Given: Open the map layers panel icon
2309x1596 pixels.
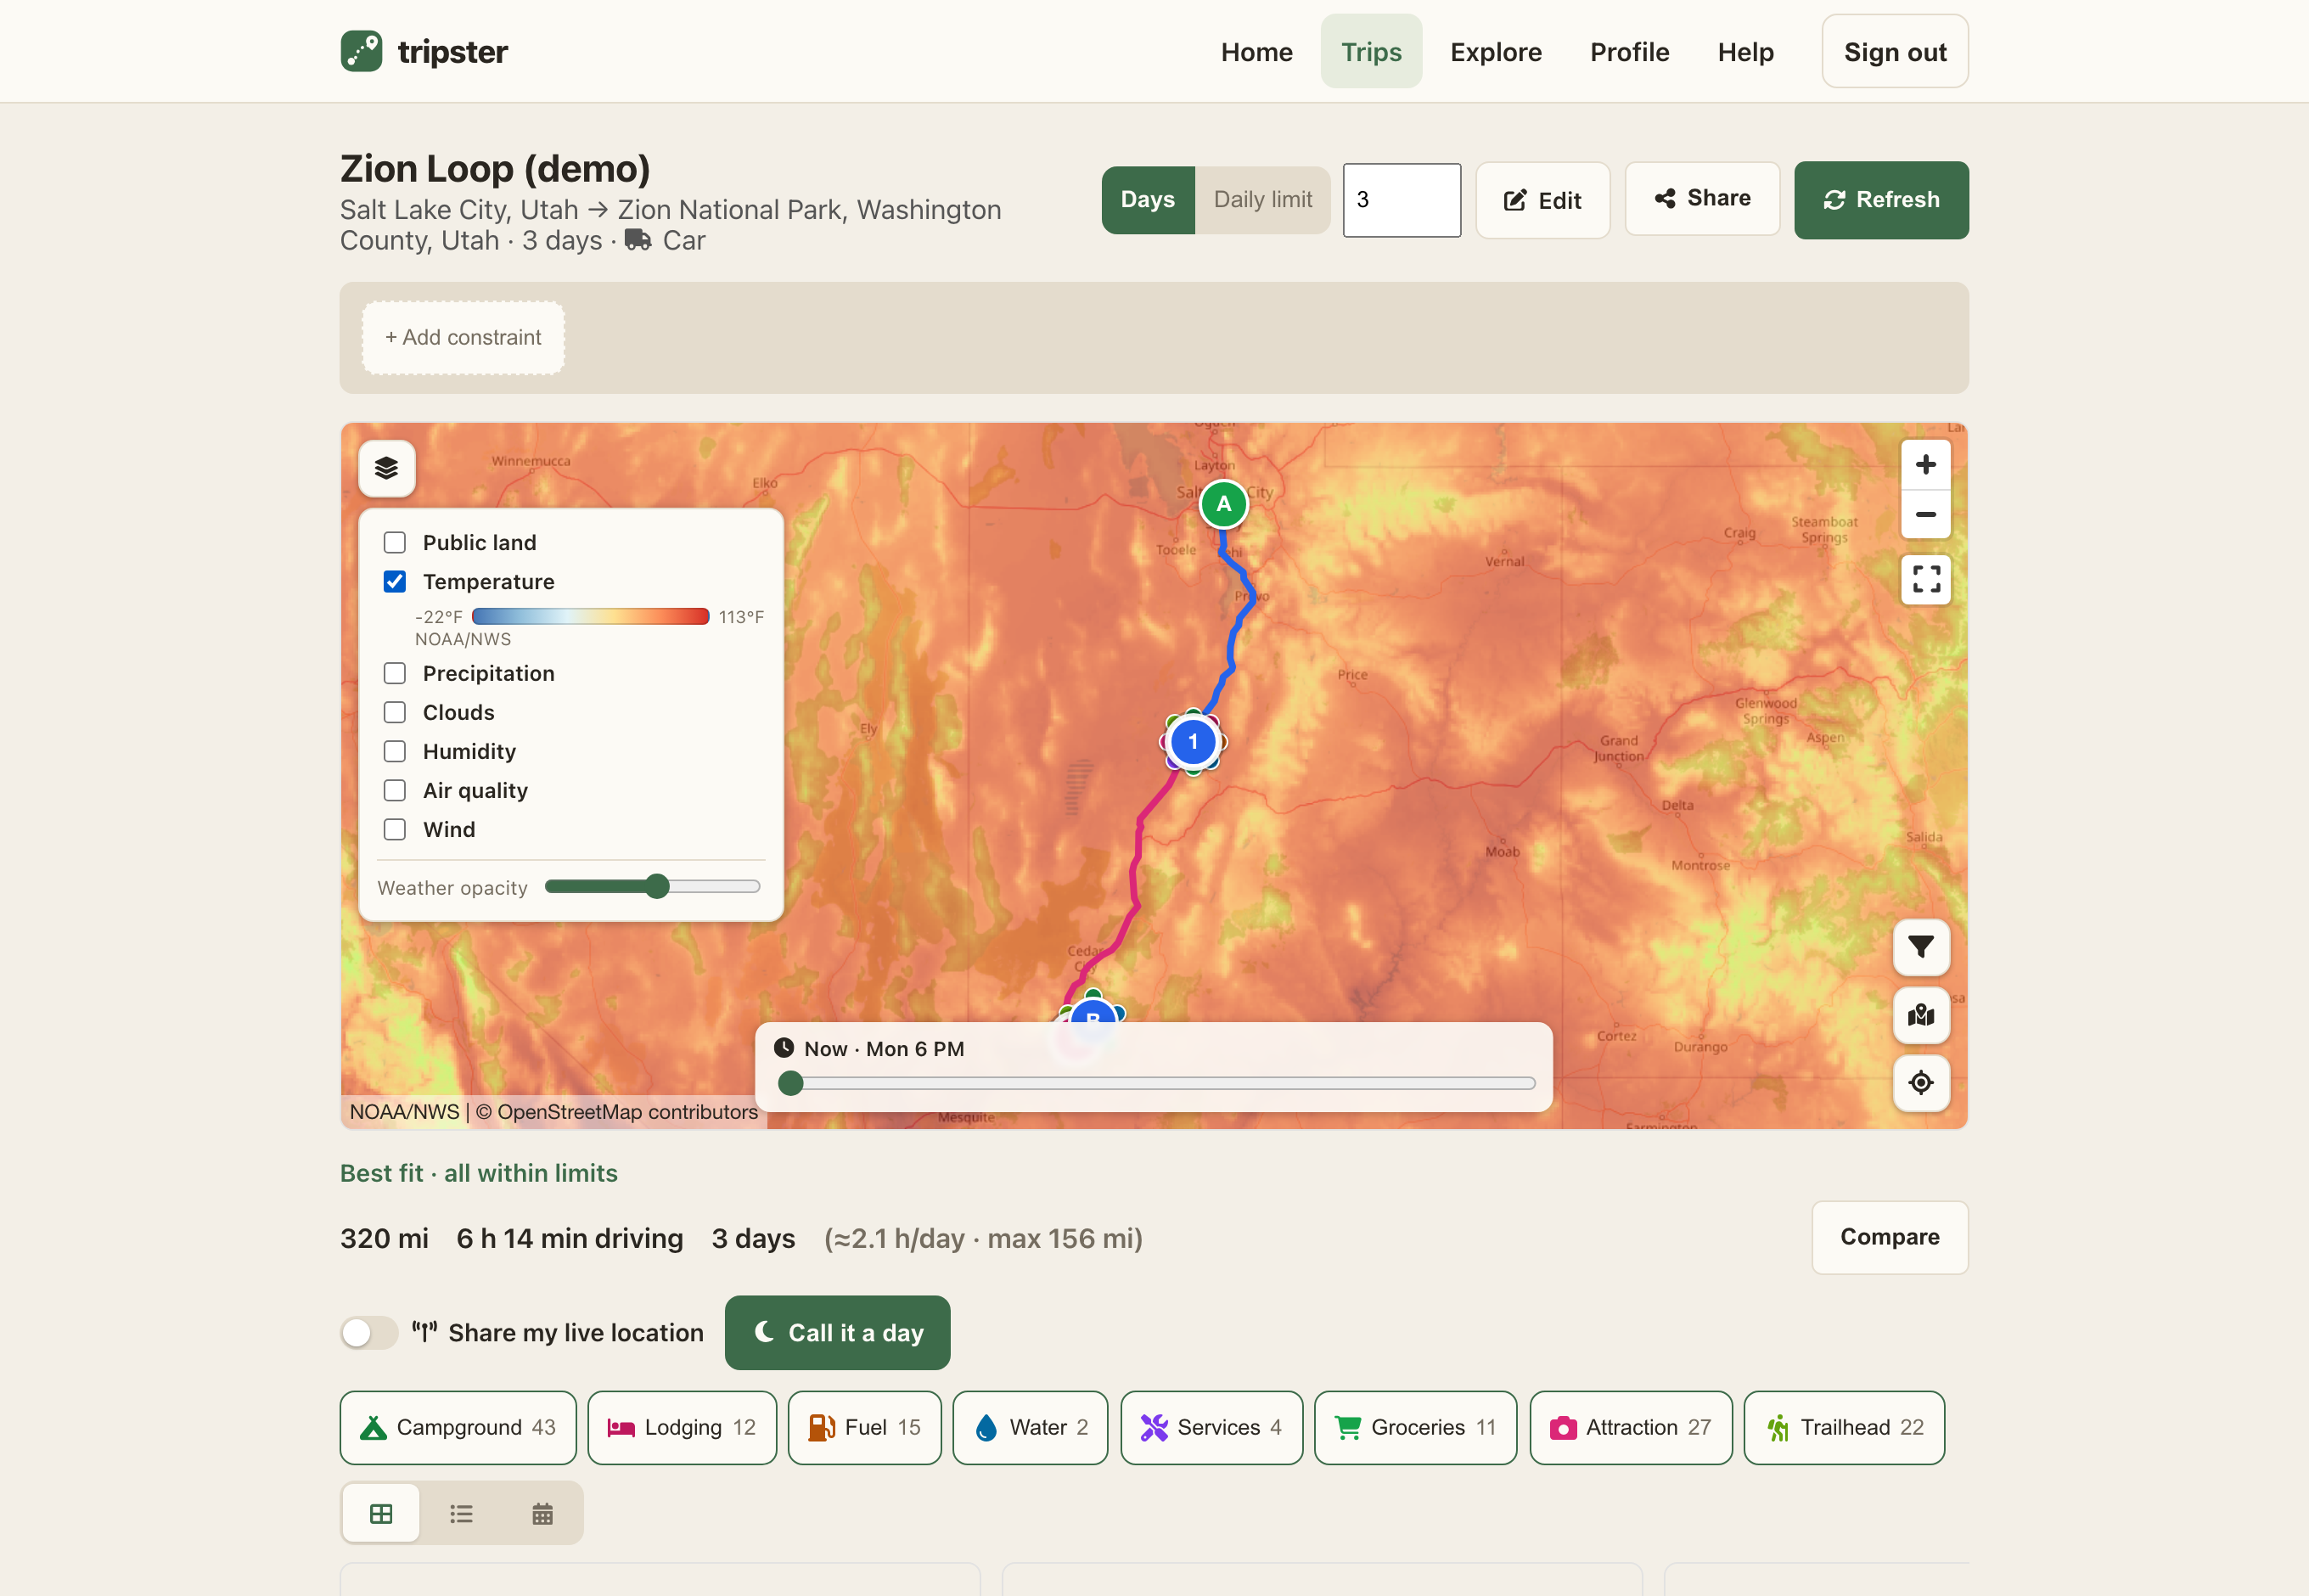Looking at the screenshot, I should 387,468.
